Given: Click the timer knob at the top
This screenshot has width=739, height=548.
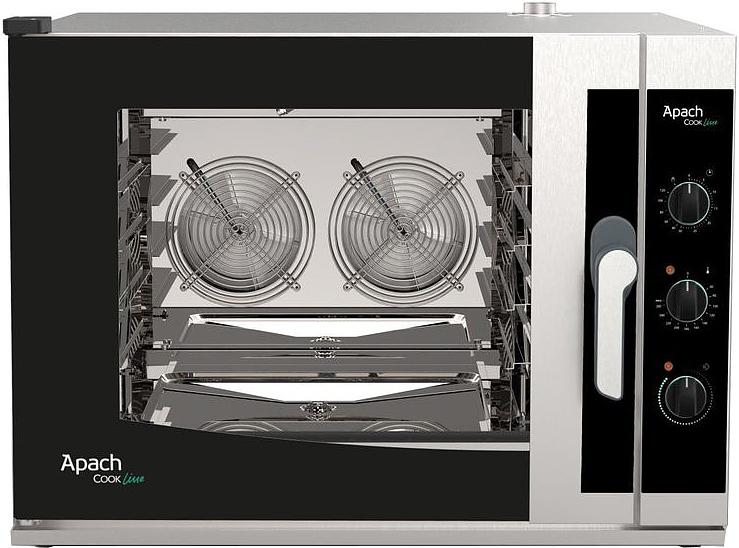Looking at the screenshot, I should pos(689,204).
